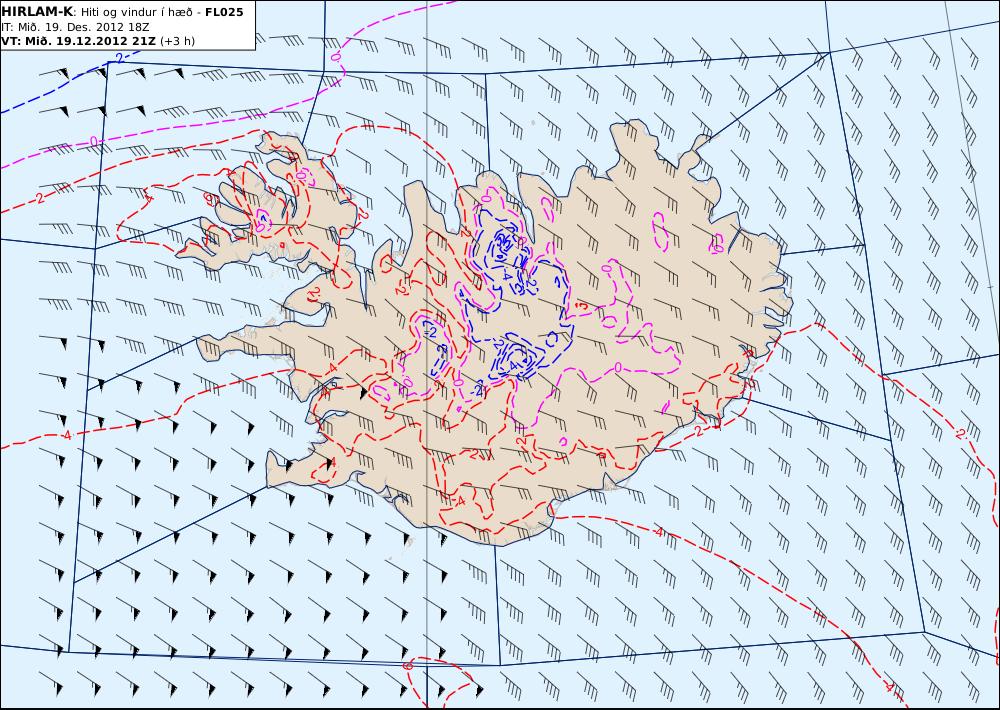The image size is (1000, 710).
Task: Click the valid time "VT: Mið. 19.12.2012 21Z"
Action: coord(78,41)
